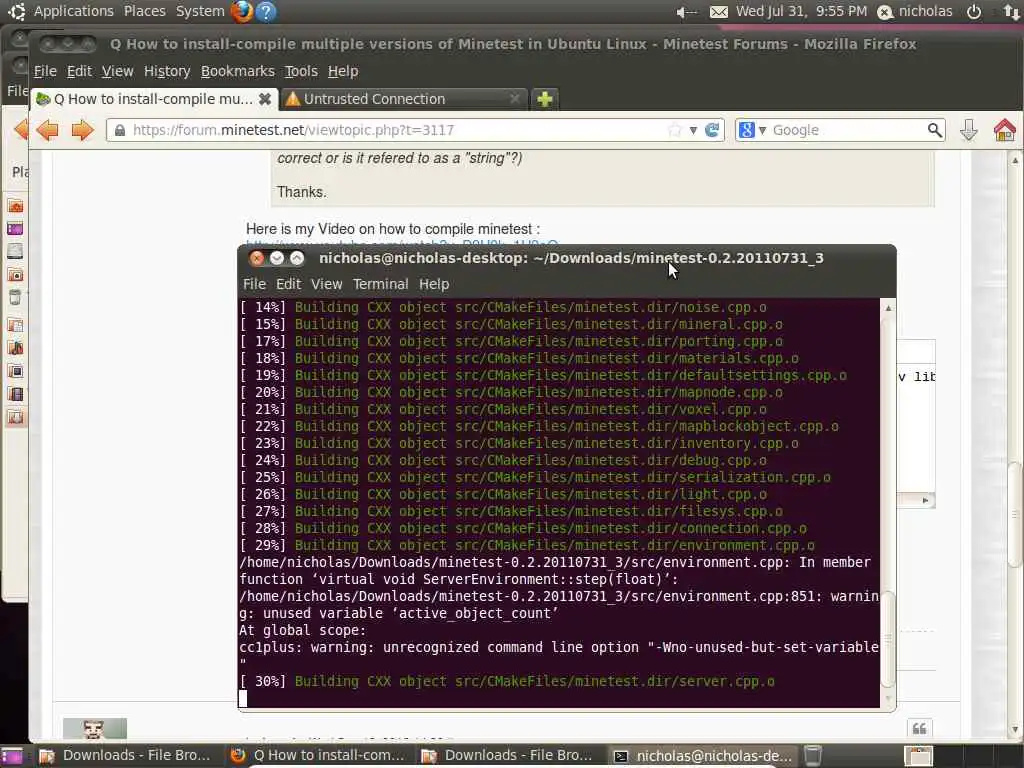Image resolution: width=1024 pixels, height=768 pixels.
Task: Open Firefox File menu
Action: point(45,71)
